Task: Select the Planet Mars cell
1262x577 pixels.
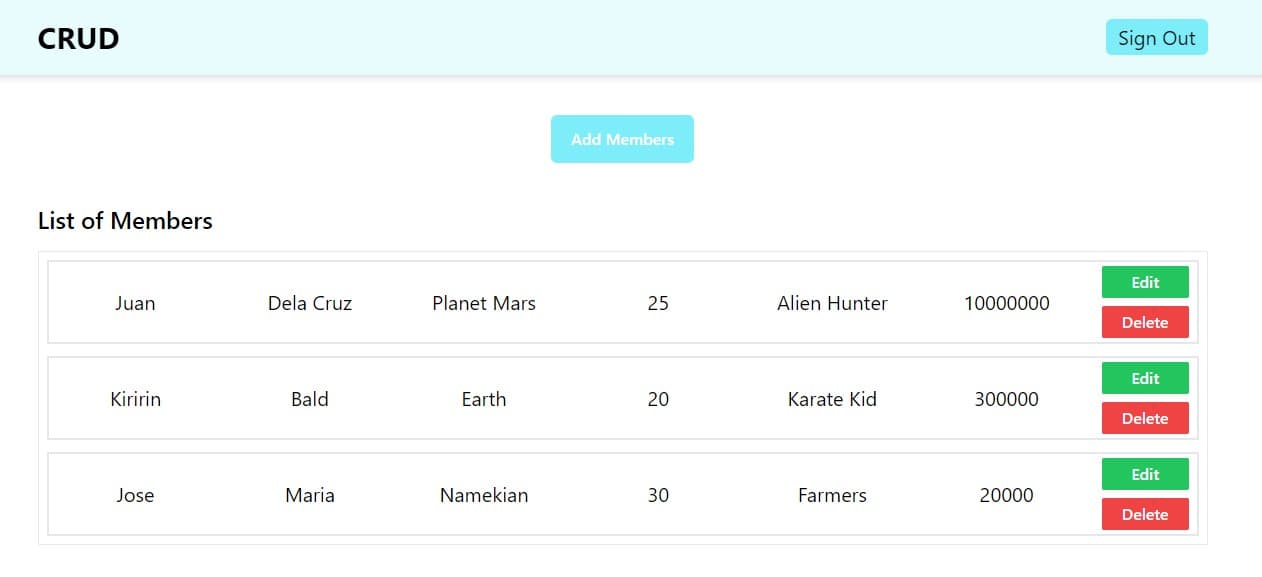Action: click(484, 303)
